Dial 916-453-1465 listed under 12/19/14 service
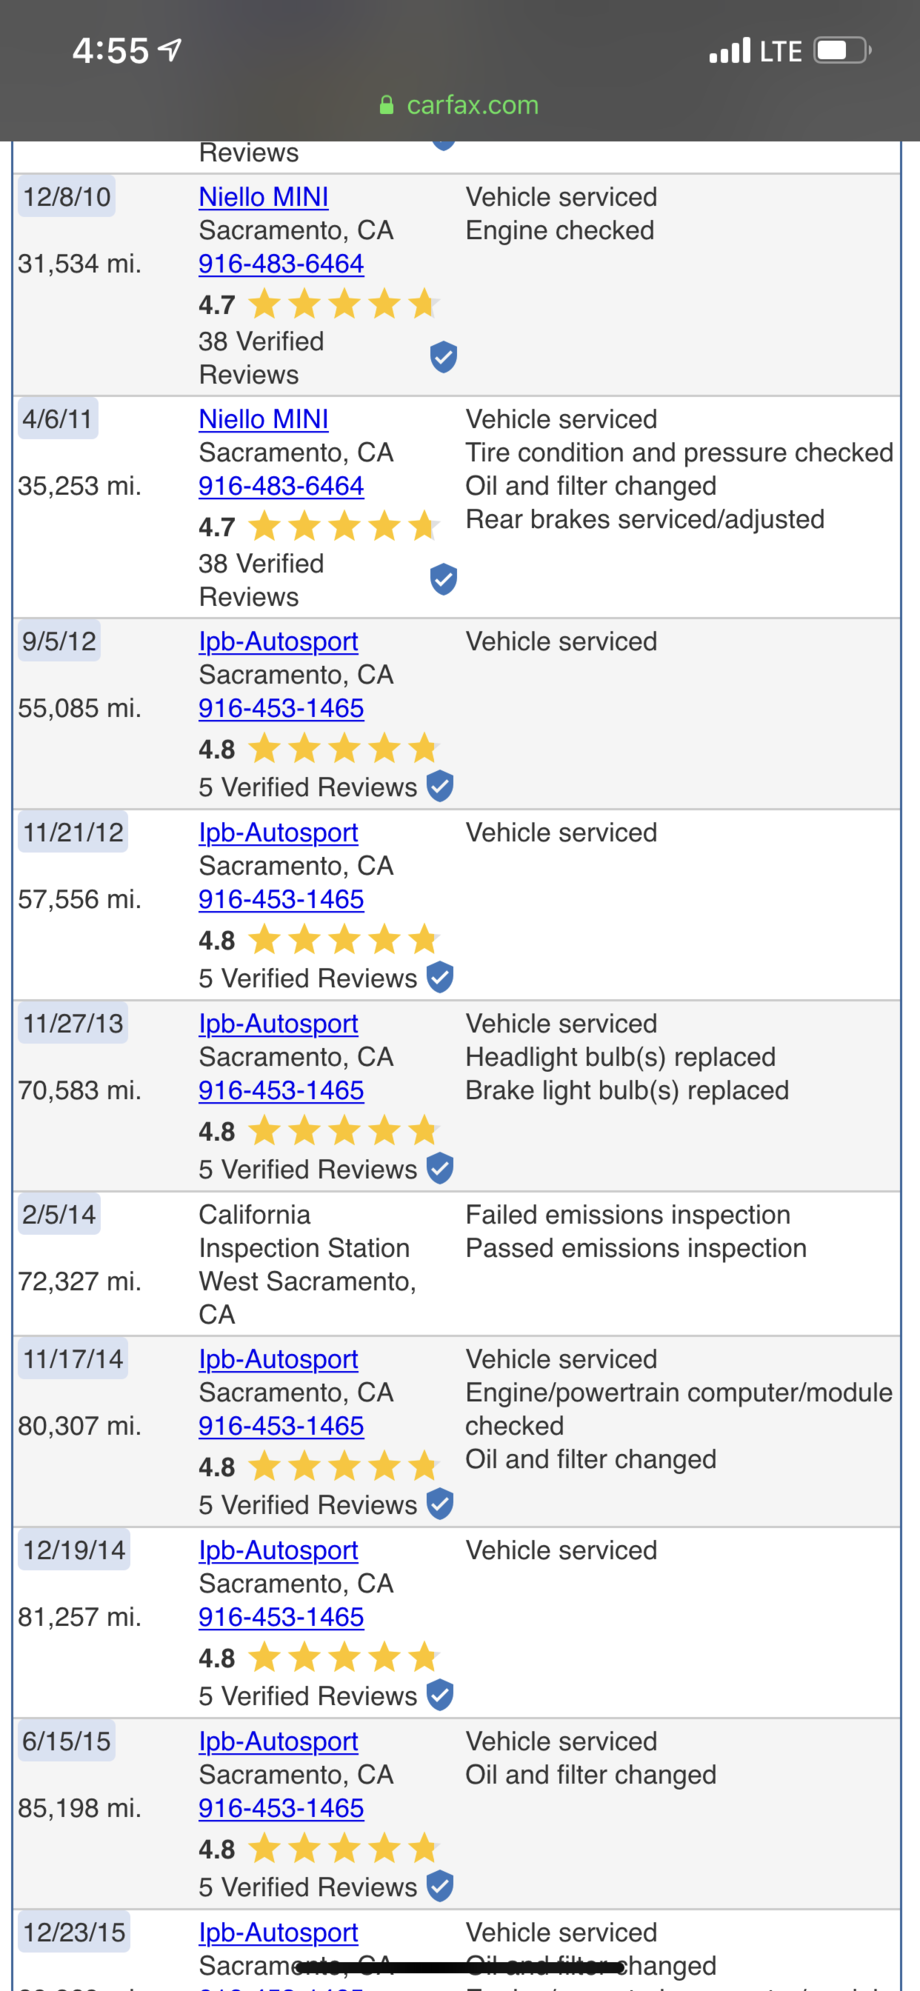This screenshot has width=920, height=1991. point(281,1617)
